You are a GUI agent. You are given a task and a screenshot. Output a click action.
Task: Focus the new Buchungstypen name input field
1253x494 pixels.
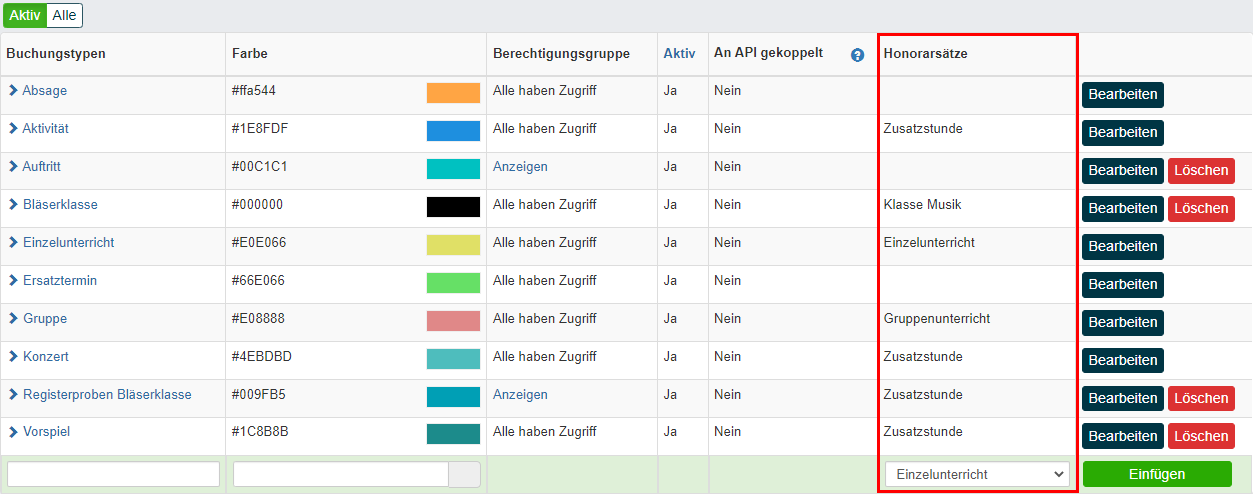pos(113,474)
